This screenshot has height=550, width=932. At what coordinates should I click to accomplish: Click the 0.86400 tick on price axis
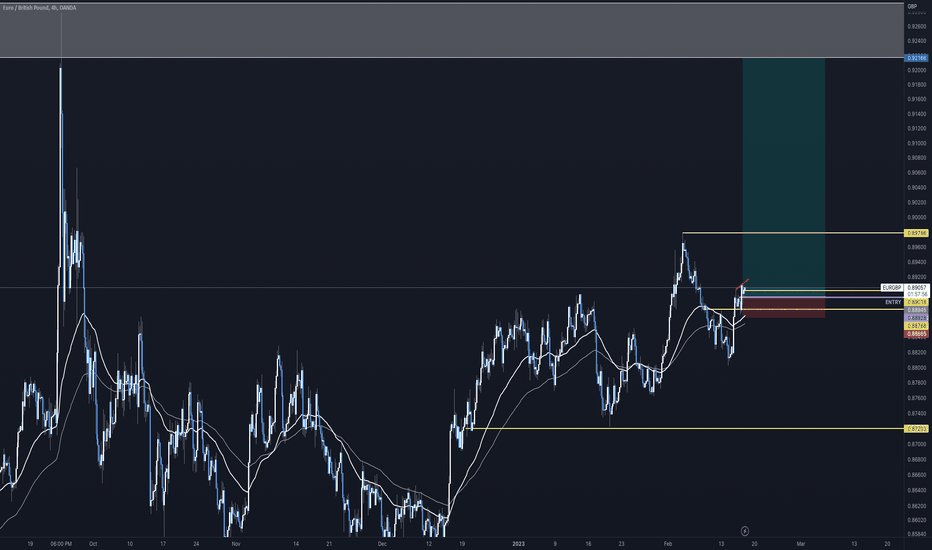917,491
